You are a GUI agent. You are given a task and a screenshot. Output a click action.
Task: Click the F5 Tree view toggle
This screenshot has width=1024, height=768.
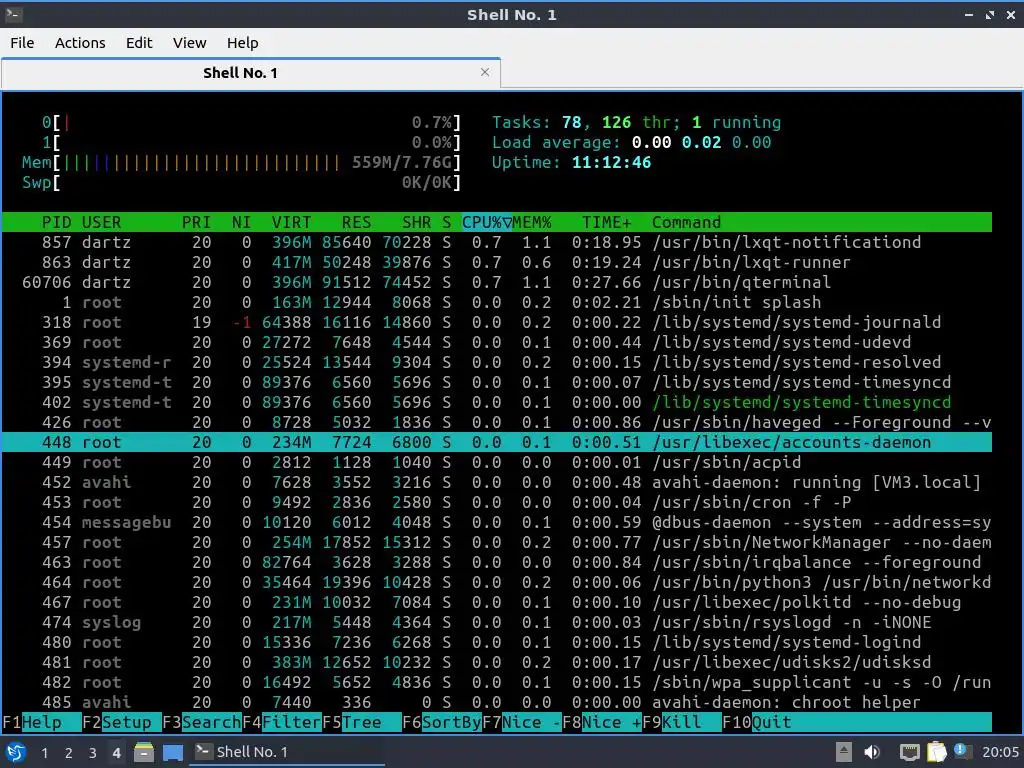click(362, 722)
